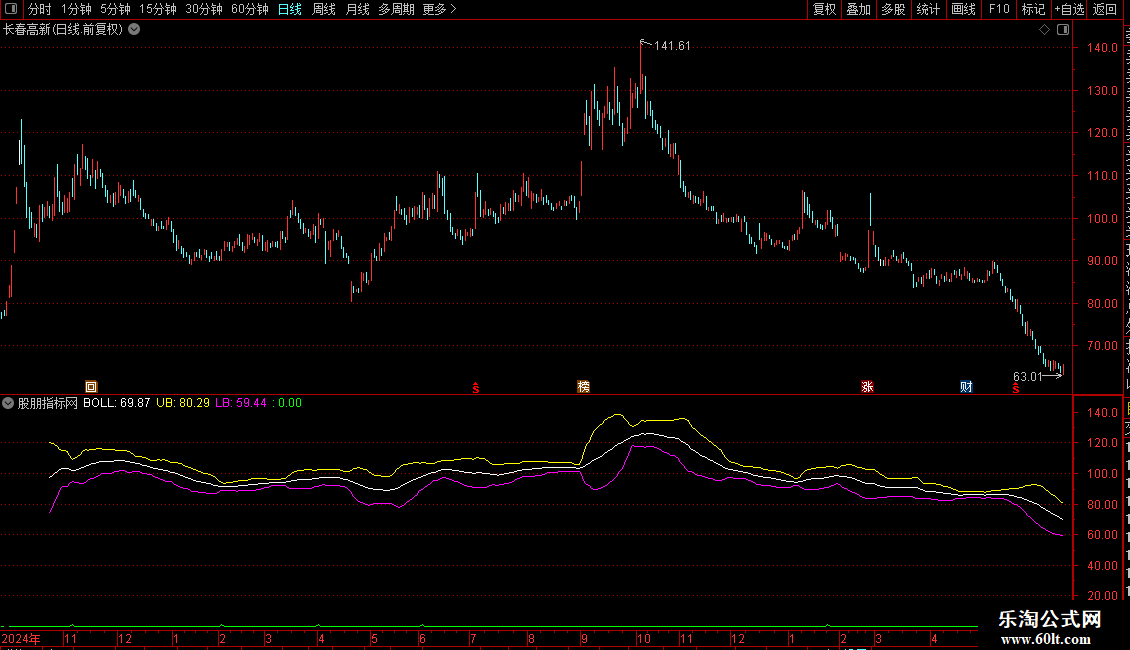Select the 日线 daily chart tab

click(290, 9)
